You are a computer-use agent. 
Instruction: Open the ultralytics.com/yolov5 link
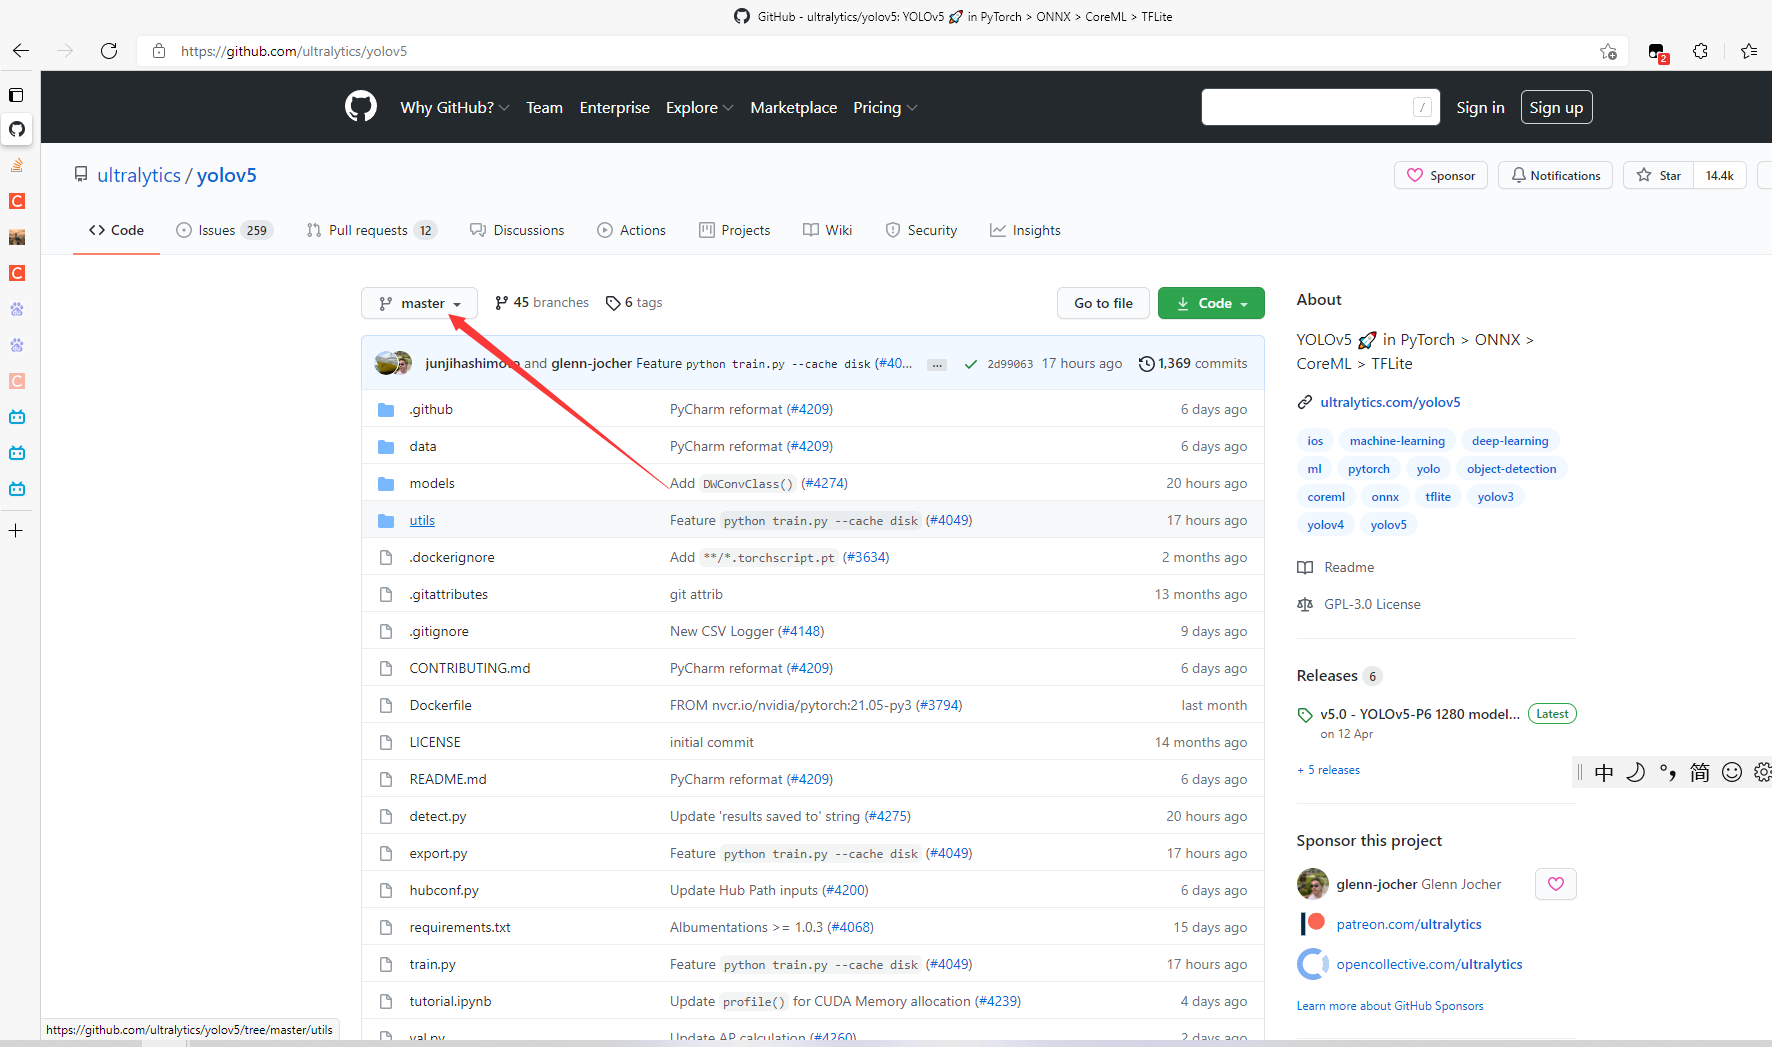click(1390, 402)
